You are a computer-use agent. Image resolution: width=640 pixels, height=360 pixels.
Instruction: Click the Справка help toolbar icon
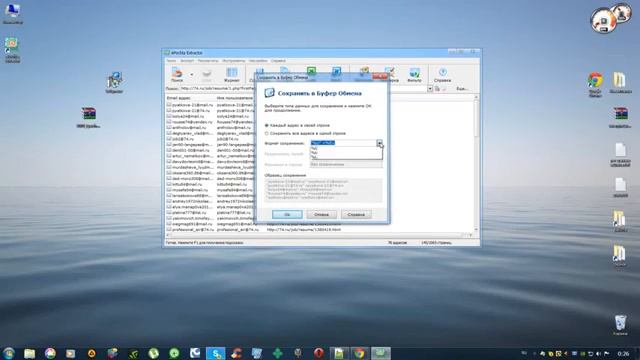[442, 75]
